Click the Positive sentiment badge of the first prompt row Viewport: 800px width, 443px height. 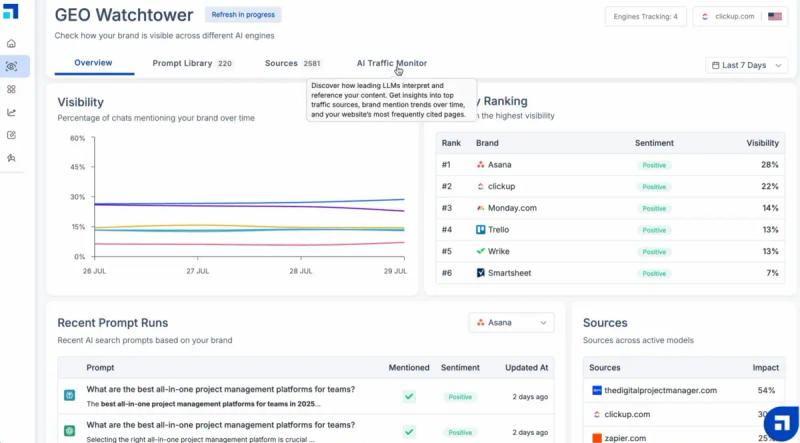click(460, 397)
